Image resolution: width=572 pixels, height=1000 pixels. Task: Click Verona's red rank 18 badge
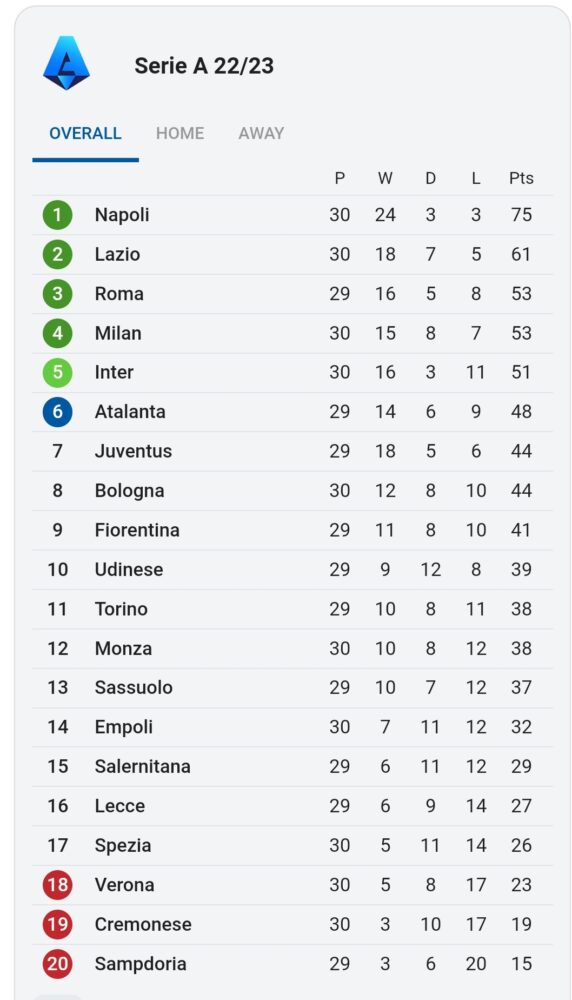[57, 885]
